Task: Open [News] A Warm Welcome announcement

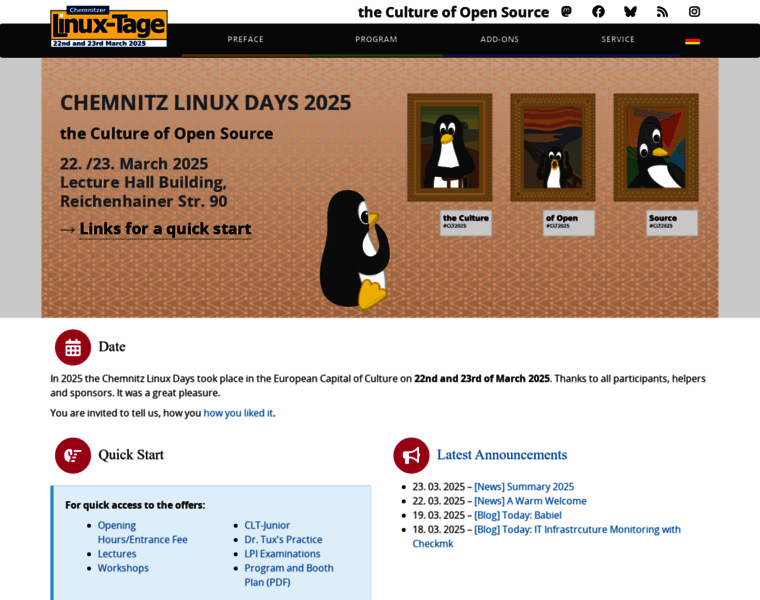Action: point(530,501)
